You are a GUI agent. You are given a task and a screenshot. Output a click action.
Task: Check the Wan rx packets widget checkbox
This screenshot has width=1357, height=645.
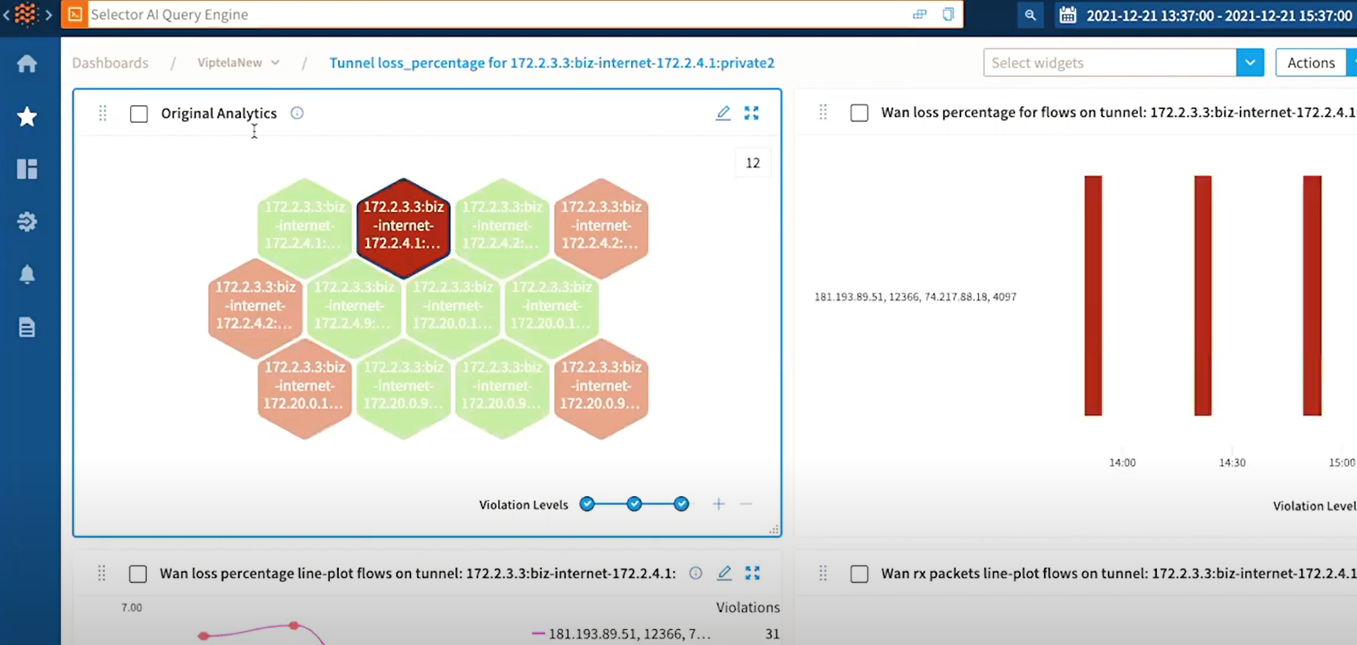859,574
